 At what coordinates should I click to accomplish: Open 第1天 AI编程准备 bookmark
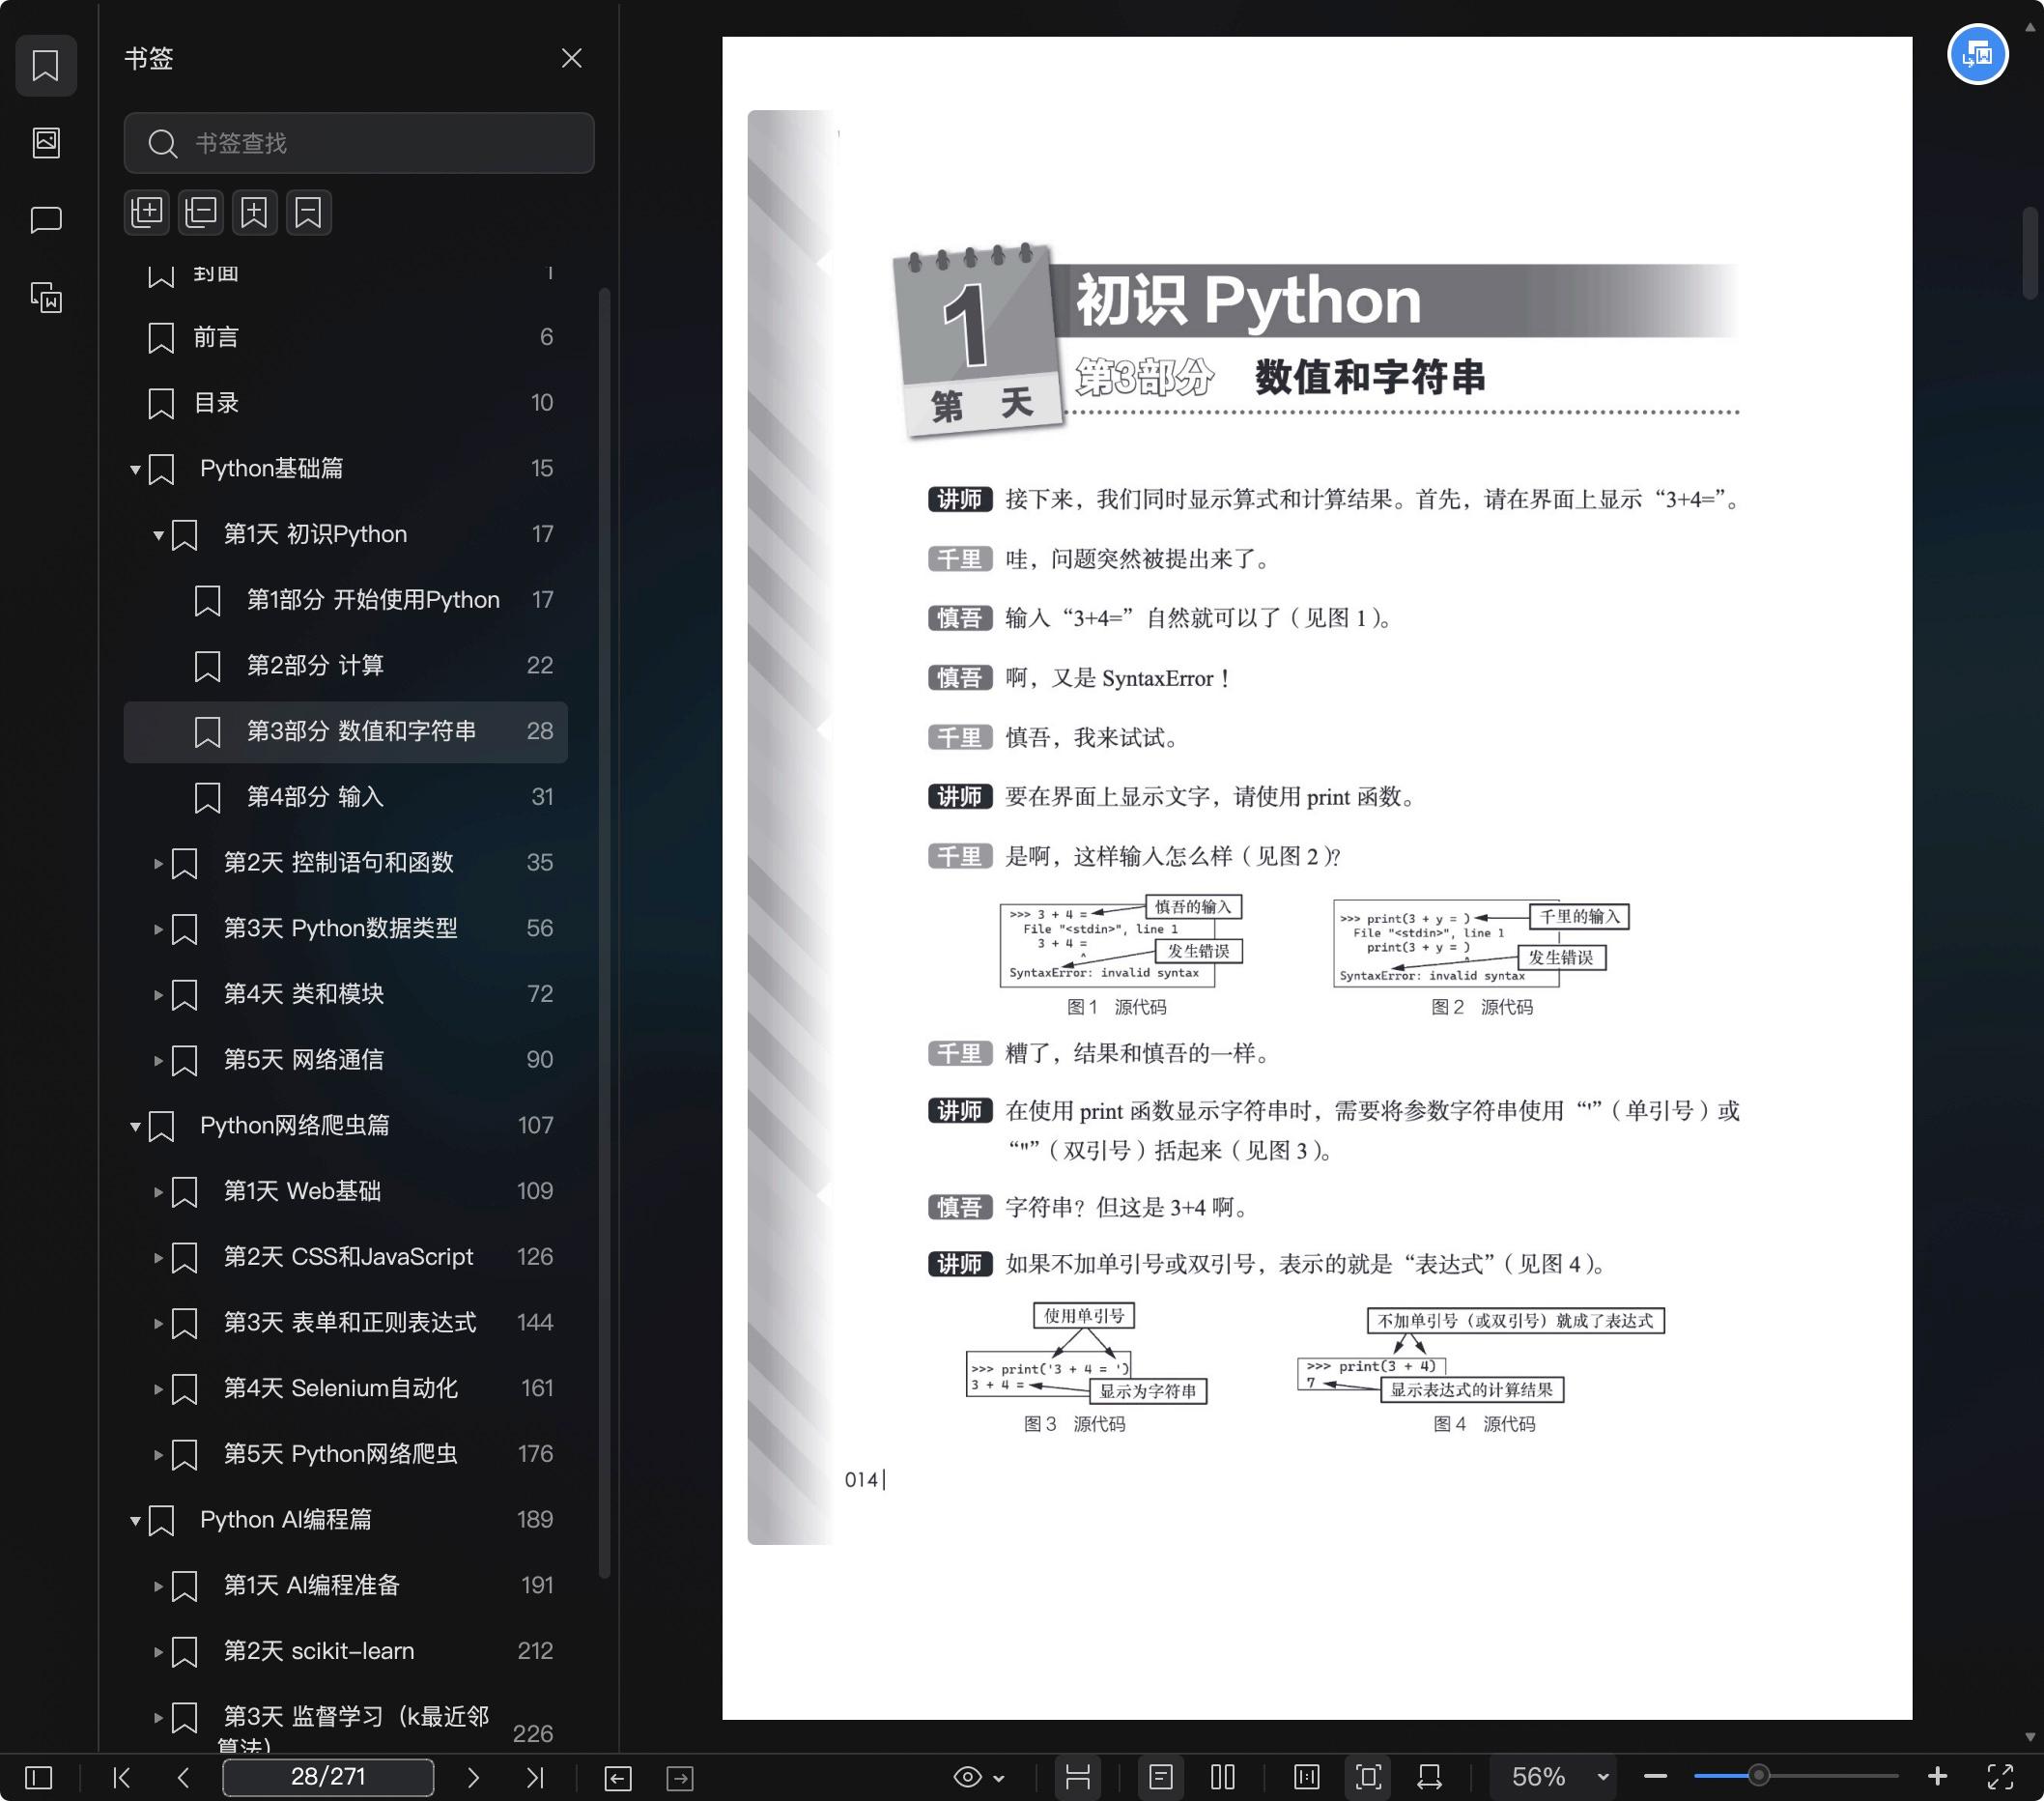346,1585
